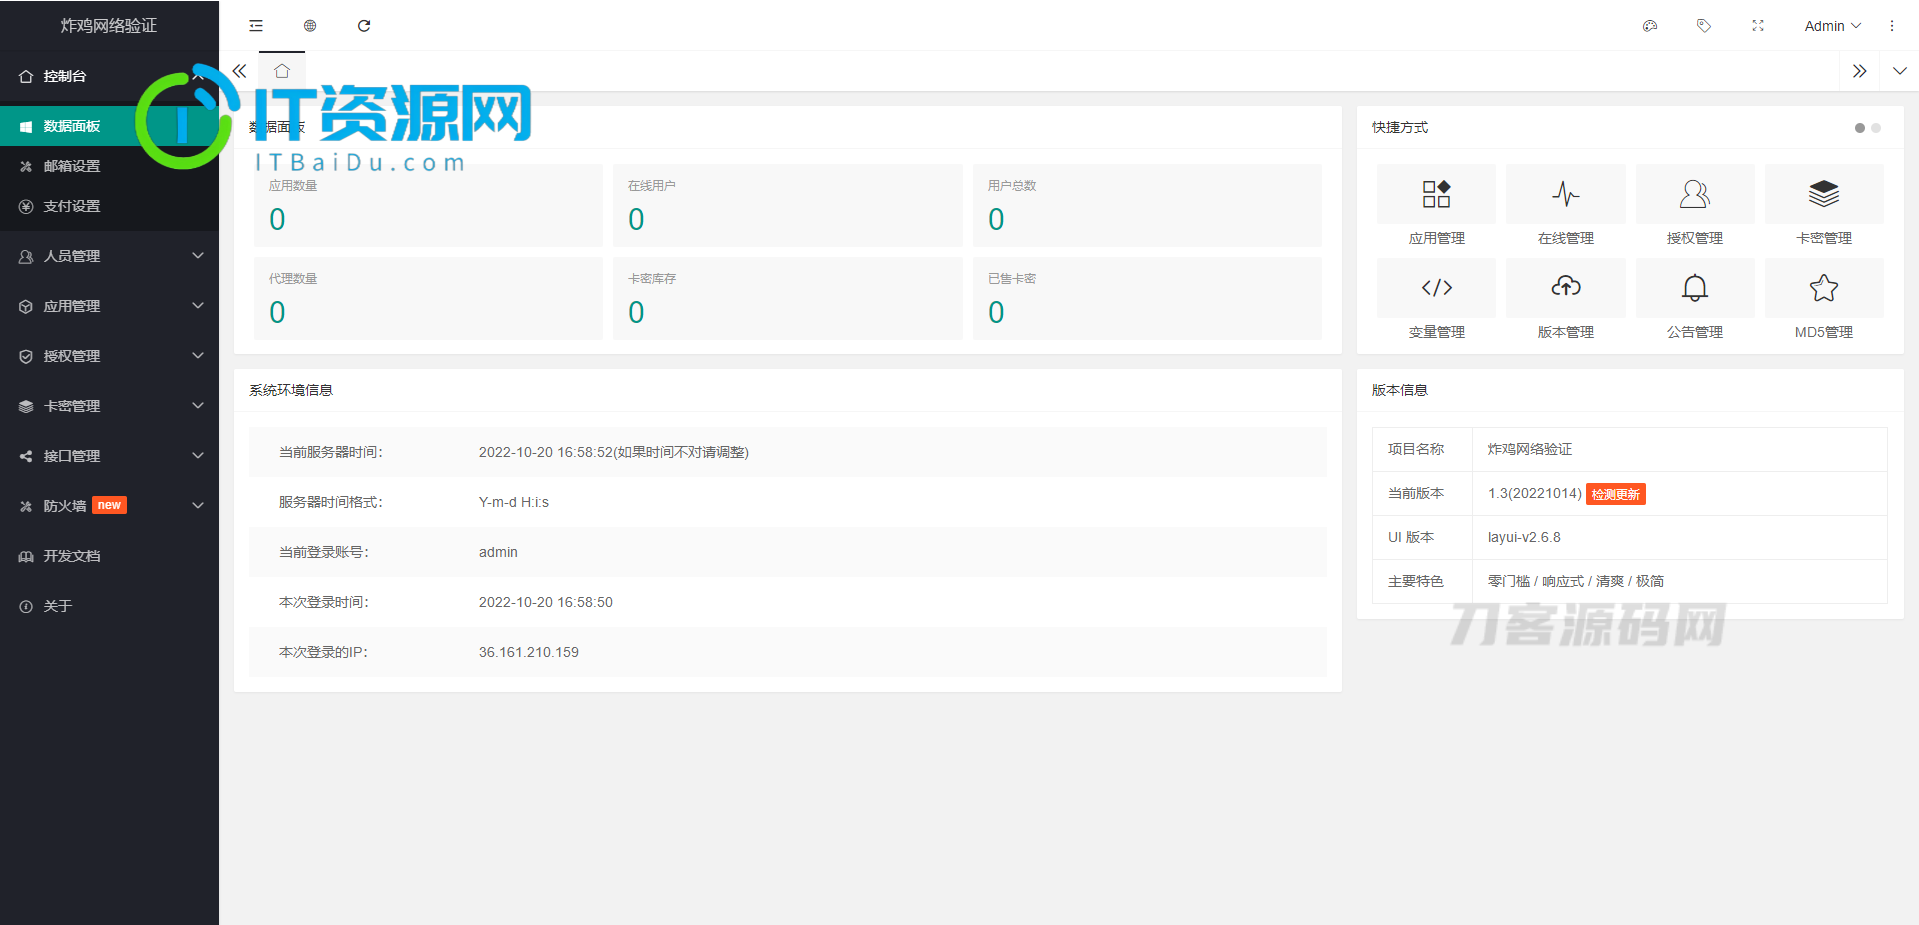This screenshot has height=925, width=1919.
Task: Open 开发文档 menu item
Action: coord(109,556)
